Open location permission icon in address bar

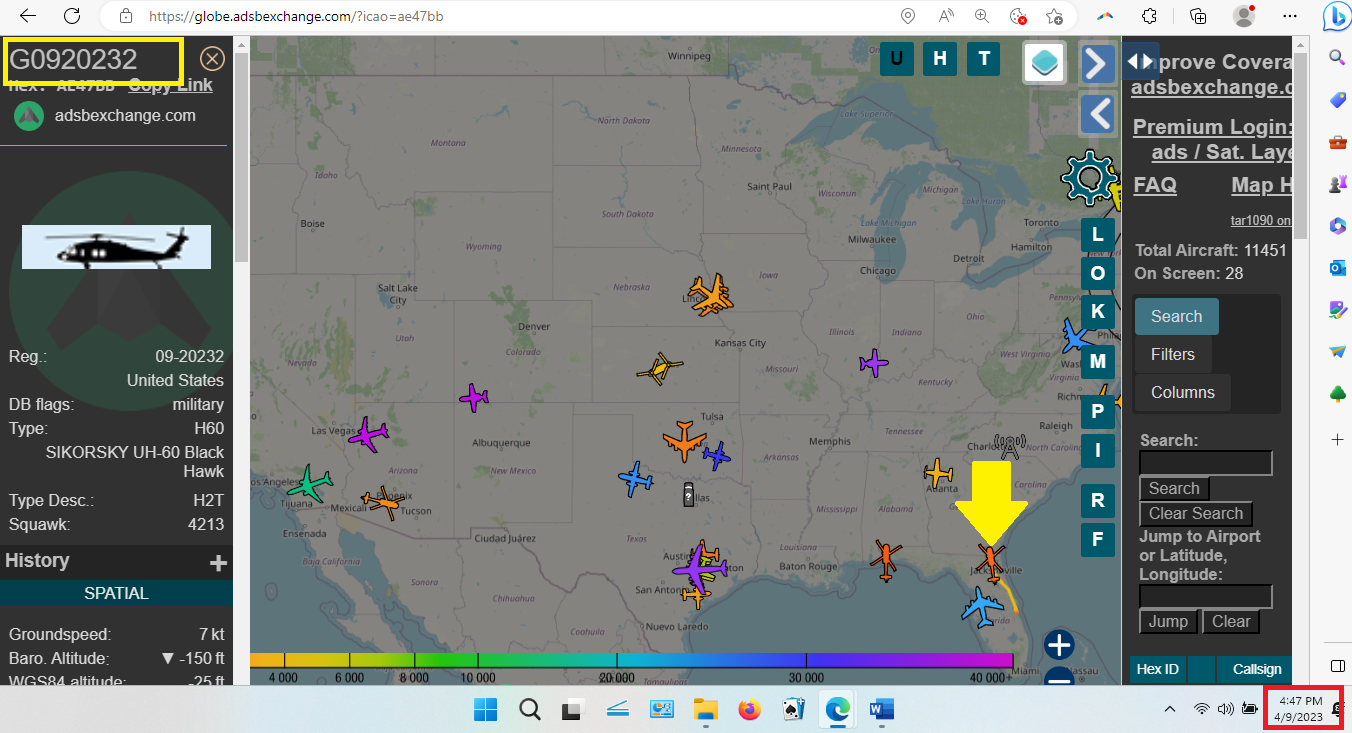point(908,16)
